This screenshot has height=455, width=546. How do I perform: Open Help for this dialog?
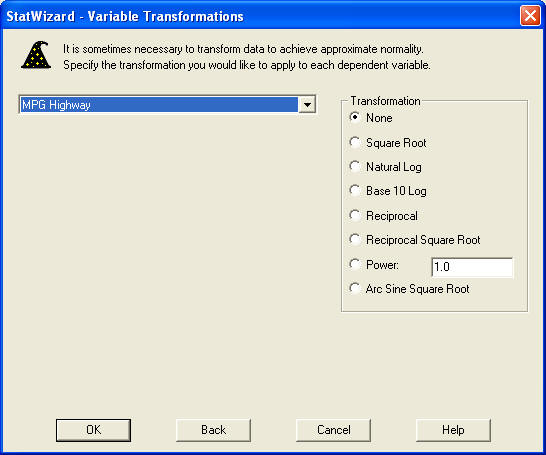click(453, 430)
